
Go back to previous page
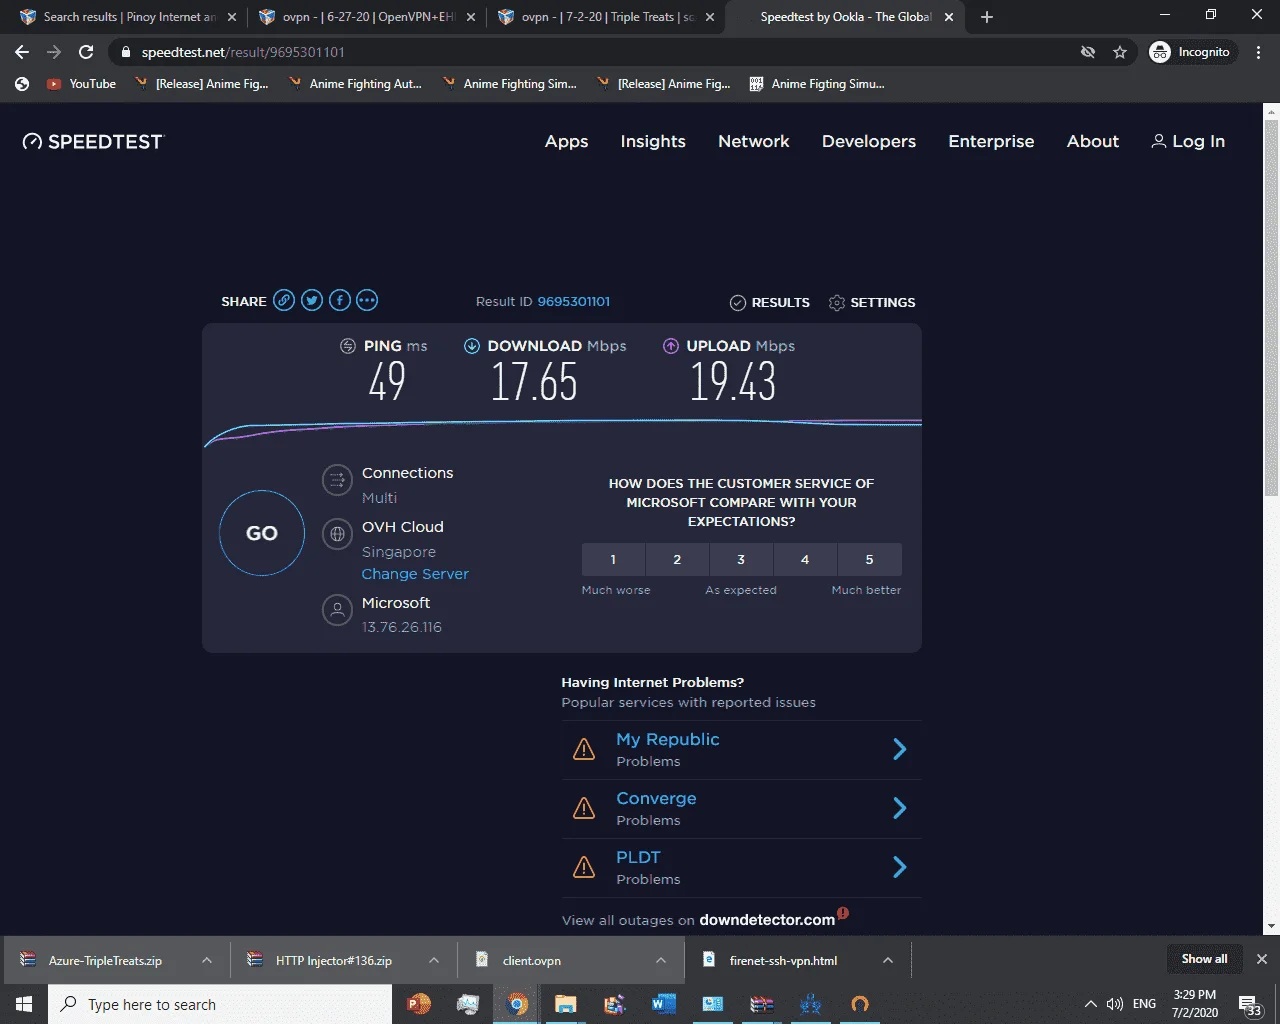[22, 52]
